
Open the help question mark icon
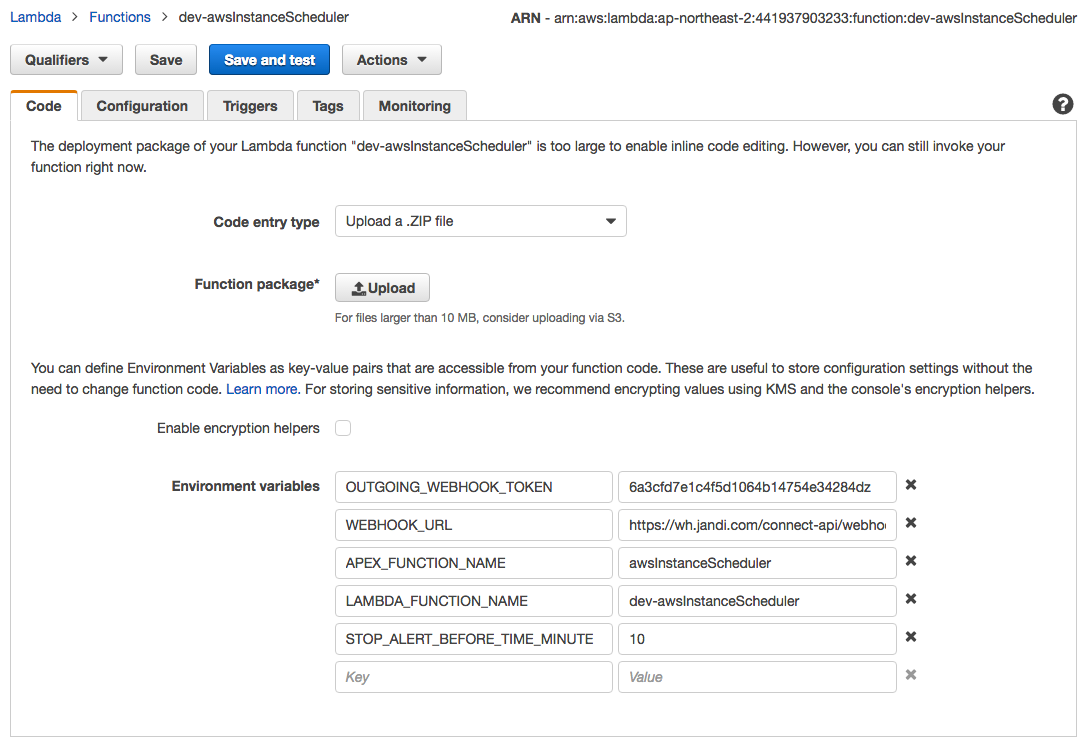point(1063,105)
